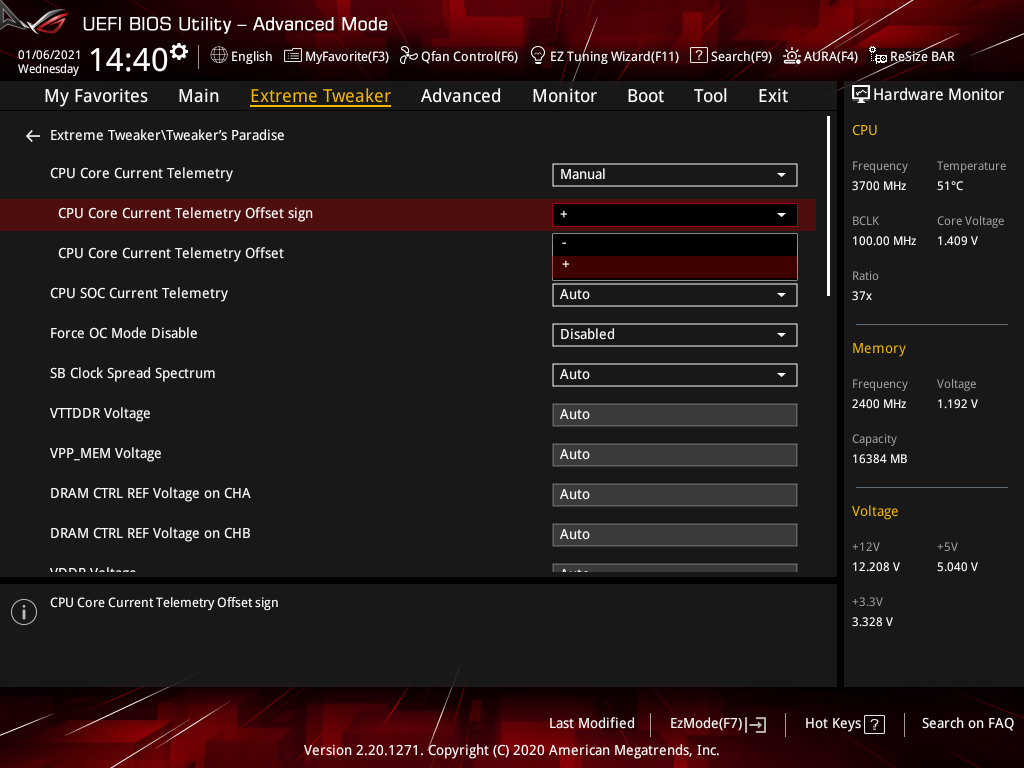Screen dimensions: 1024x768
Task: Click the settings list scrollbar
Action: pos(829,206)
